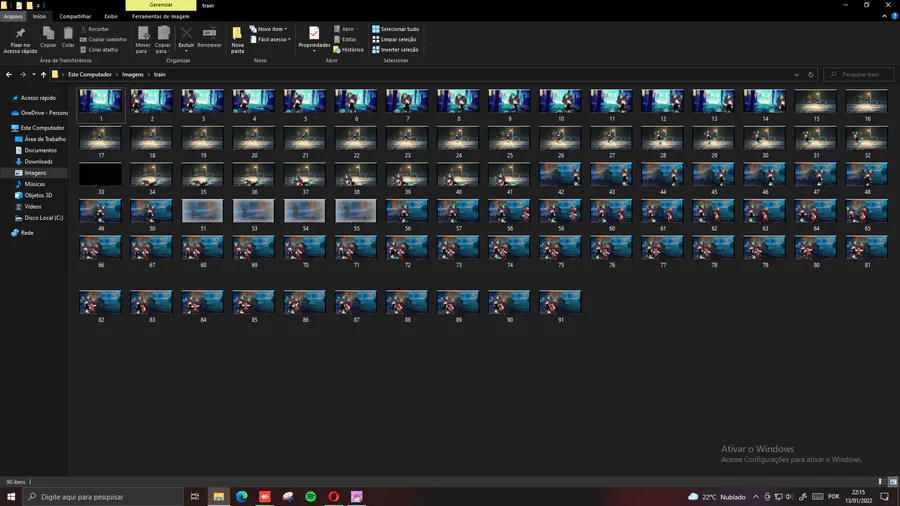Refresh the train folder
The width and height of the screenshot is (900, 506).
[810, 75]
